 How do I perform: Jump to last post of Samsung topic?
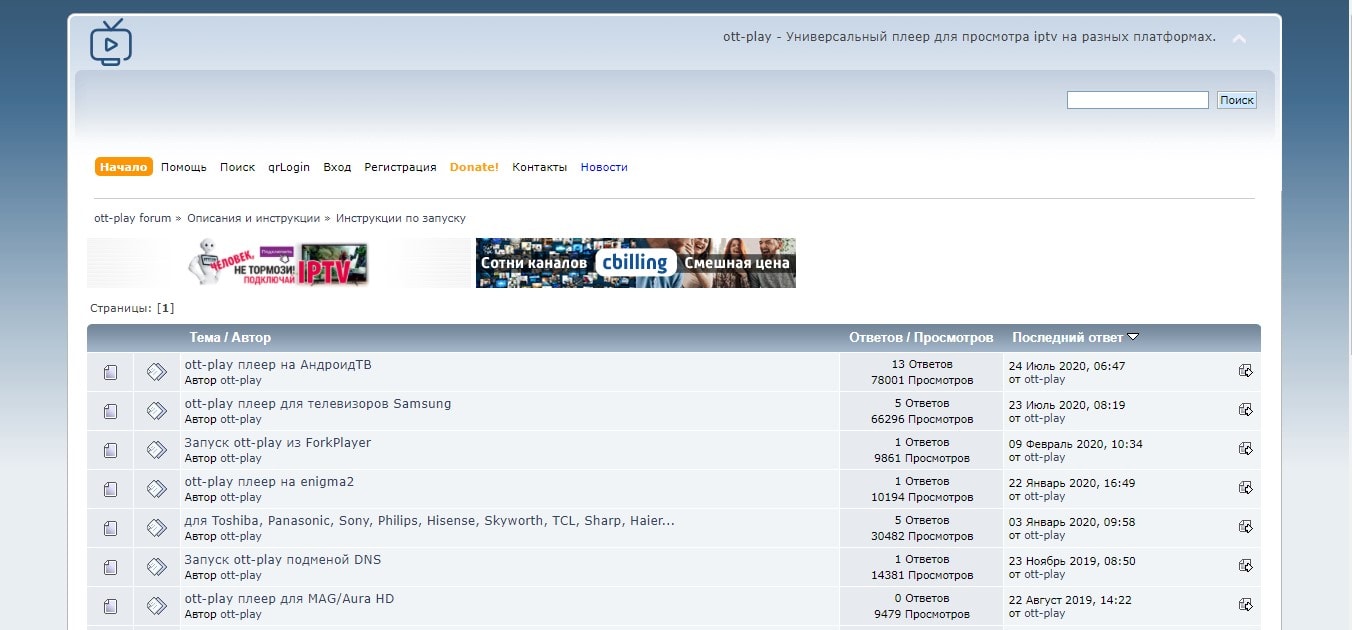[1245, 410]
